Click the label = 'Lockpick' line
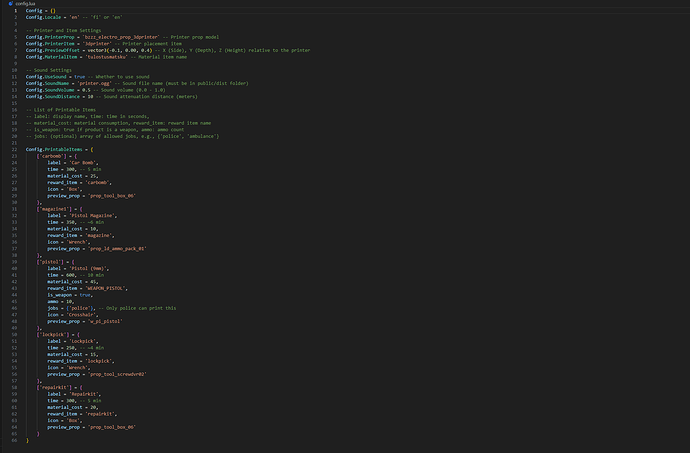Viewport: 690px width, 453px height. 73,341
